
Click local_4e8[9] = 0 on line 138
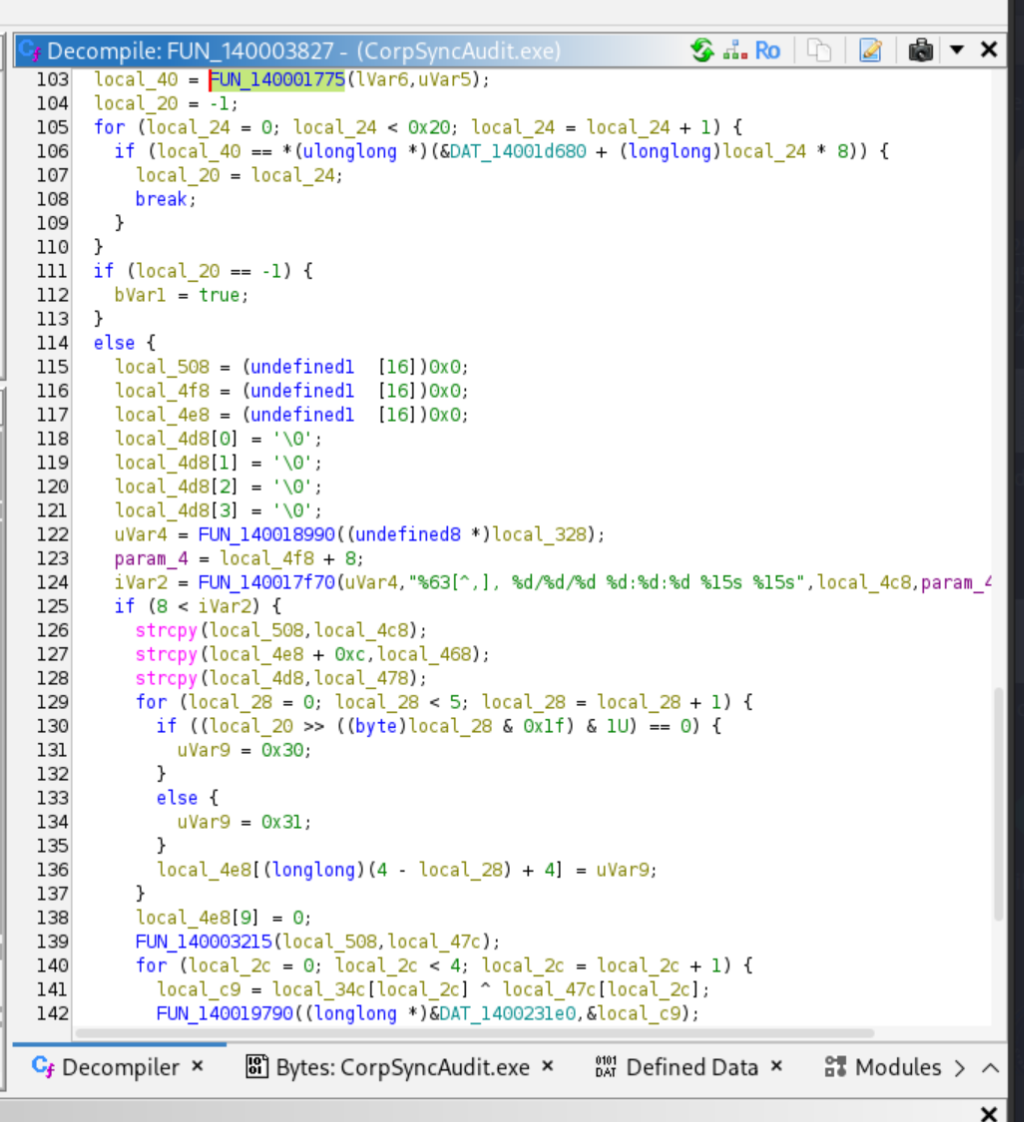tap(223, 917)
